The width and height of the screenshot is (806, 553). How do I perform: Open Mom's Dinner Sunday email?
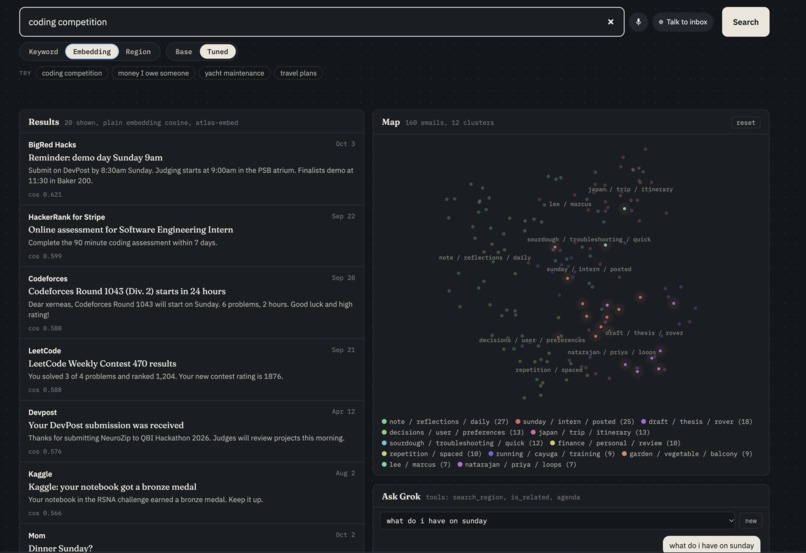(x=191, y=539)
